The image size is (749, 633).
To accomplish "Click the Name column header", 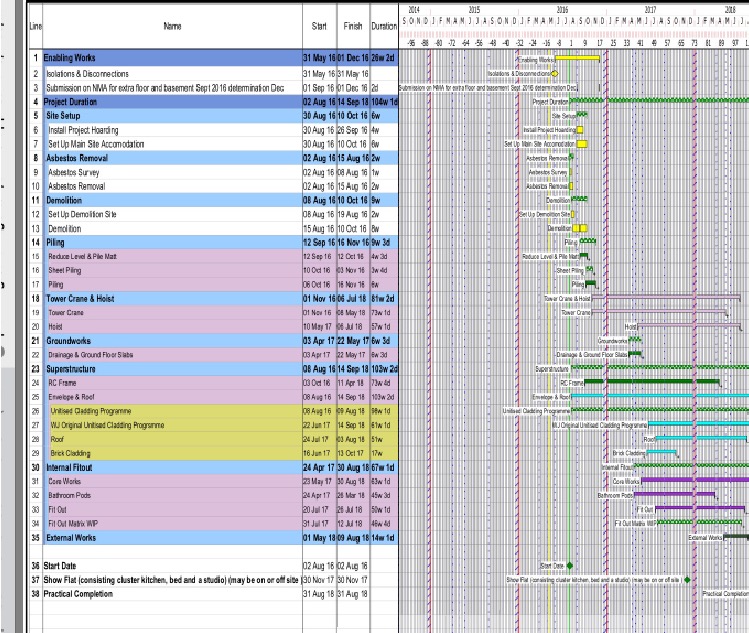I will pyautogui.click(x=165, y=25).
